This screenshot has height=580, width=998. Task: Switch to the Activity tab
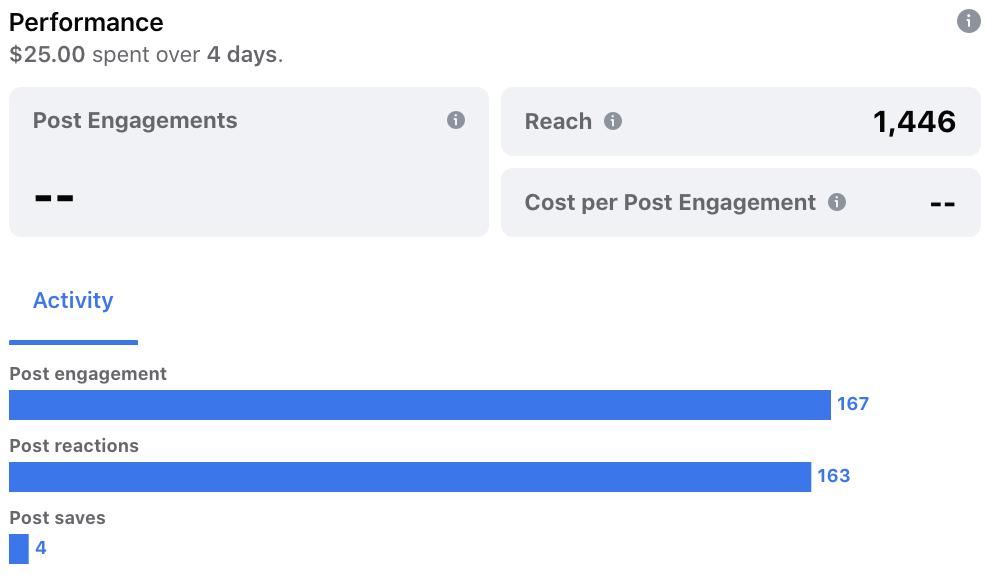(73, 301)
